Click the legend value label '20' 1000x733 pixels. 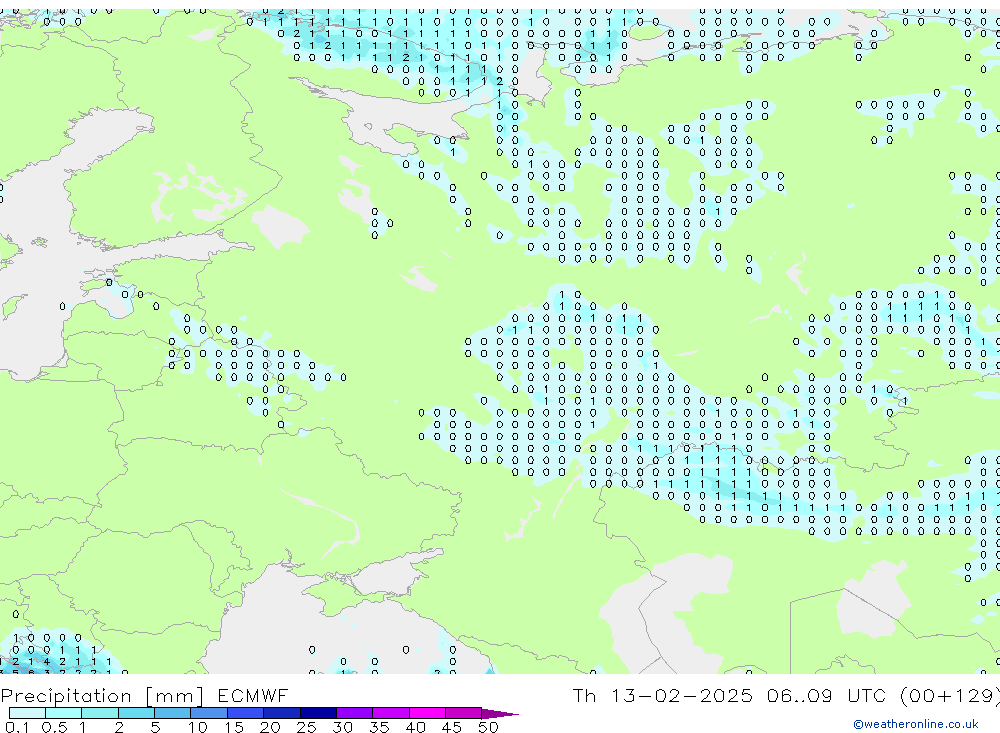click(270, 727)
